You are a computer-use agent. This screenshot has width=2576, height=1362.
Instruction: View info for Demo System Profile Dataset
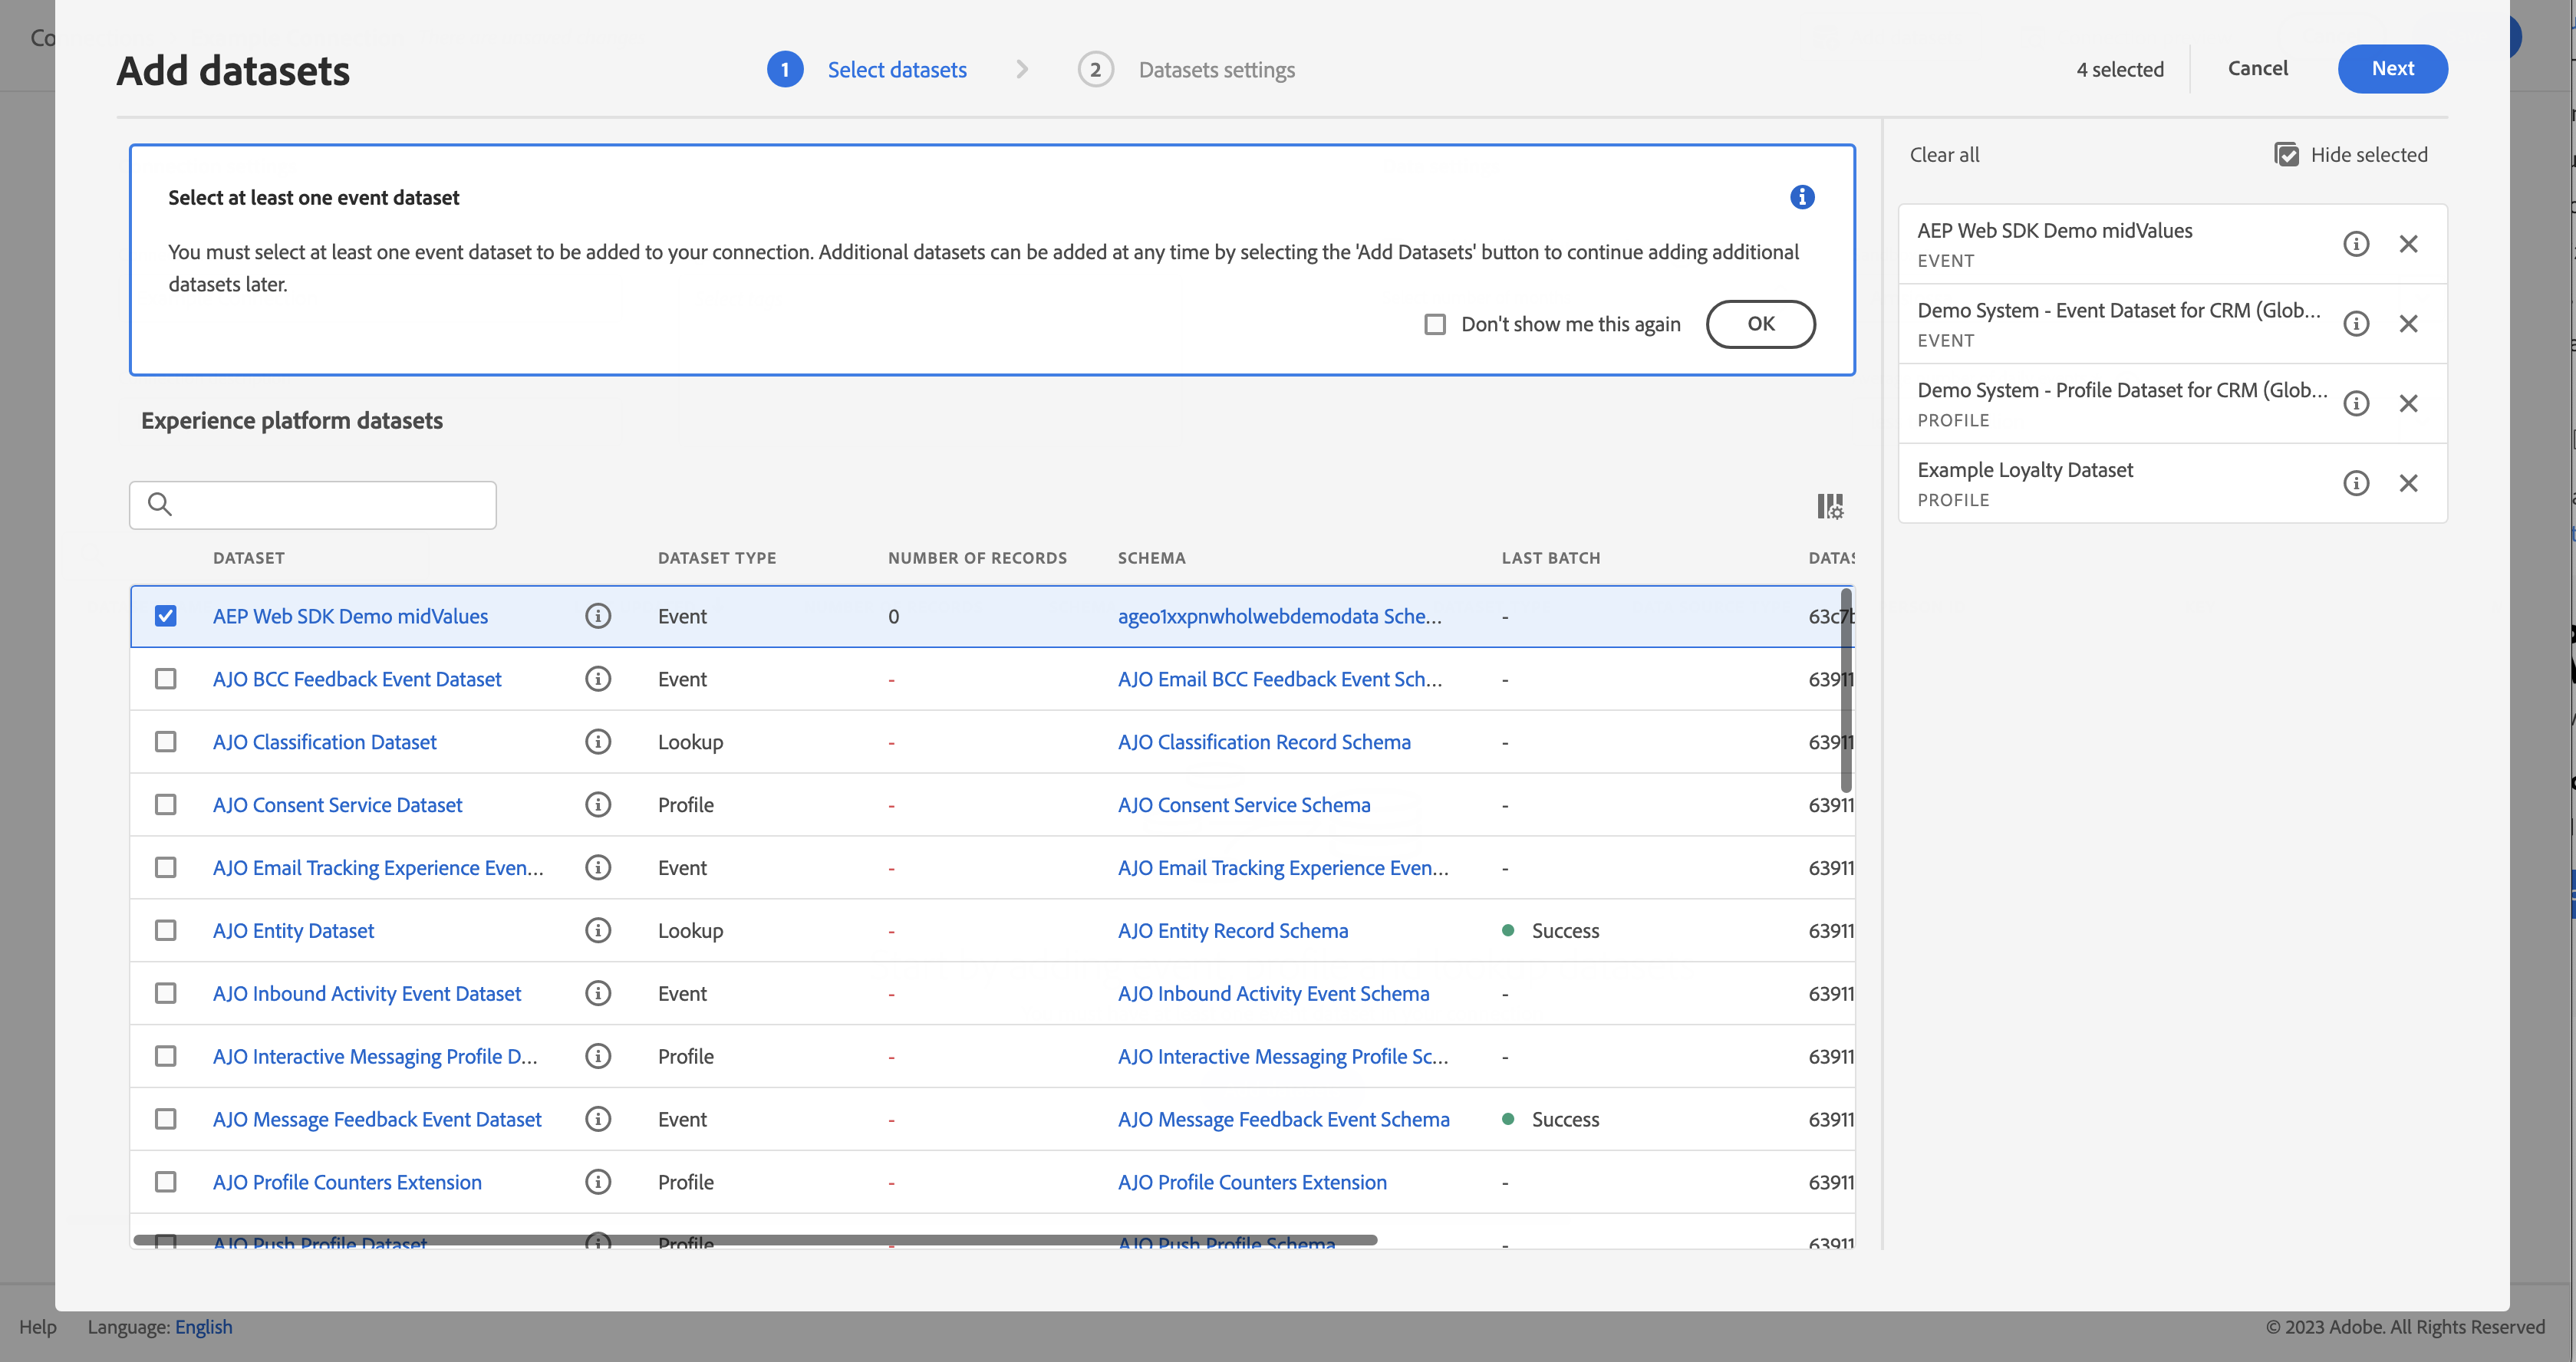click(2356, 404)
